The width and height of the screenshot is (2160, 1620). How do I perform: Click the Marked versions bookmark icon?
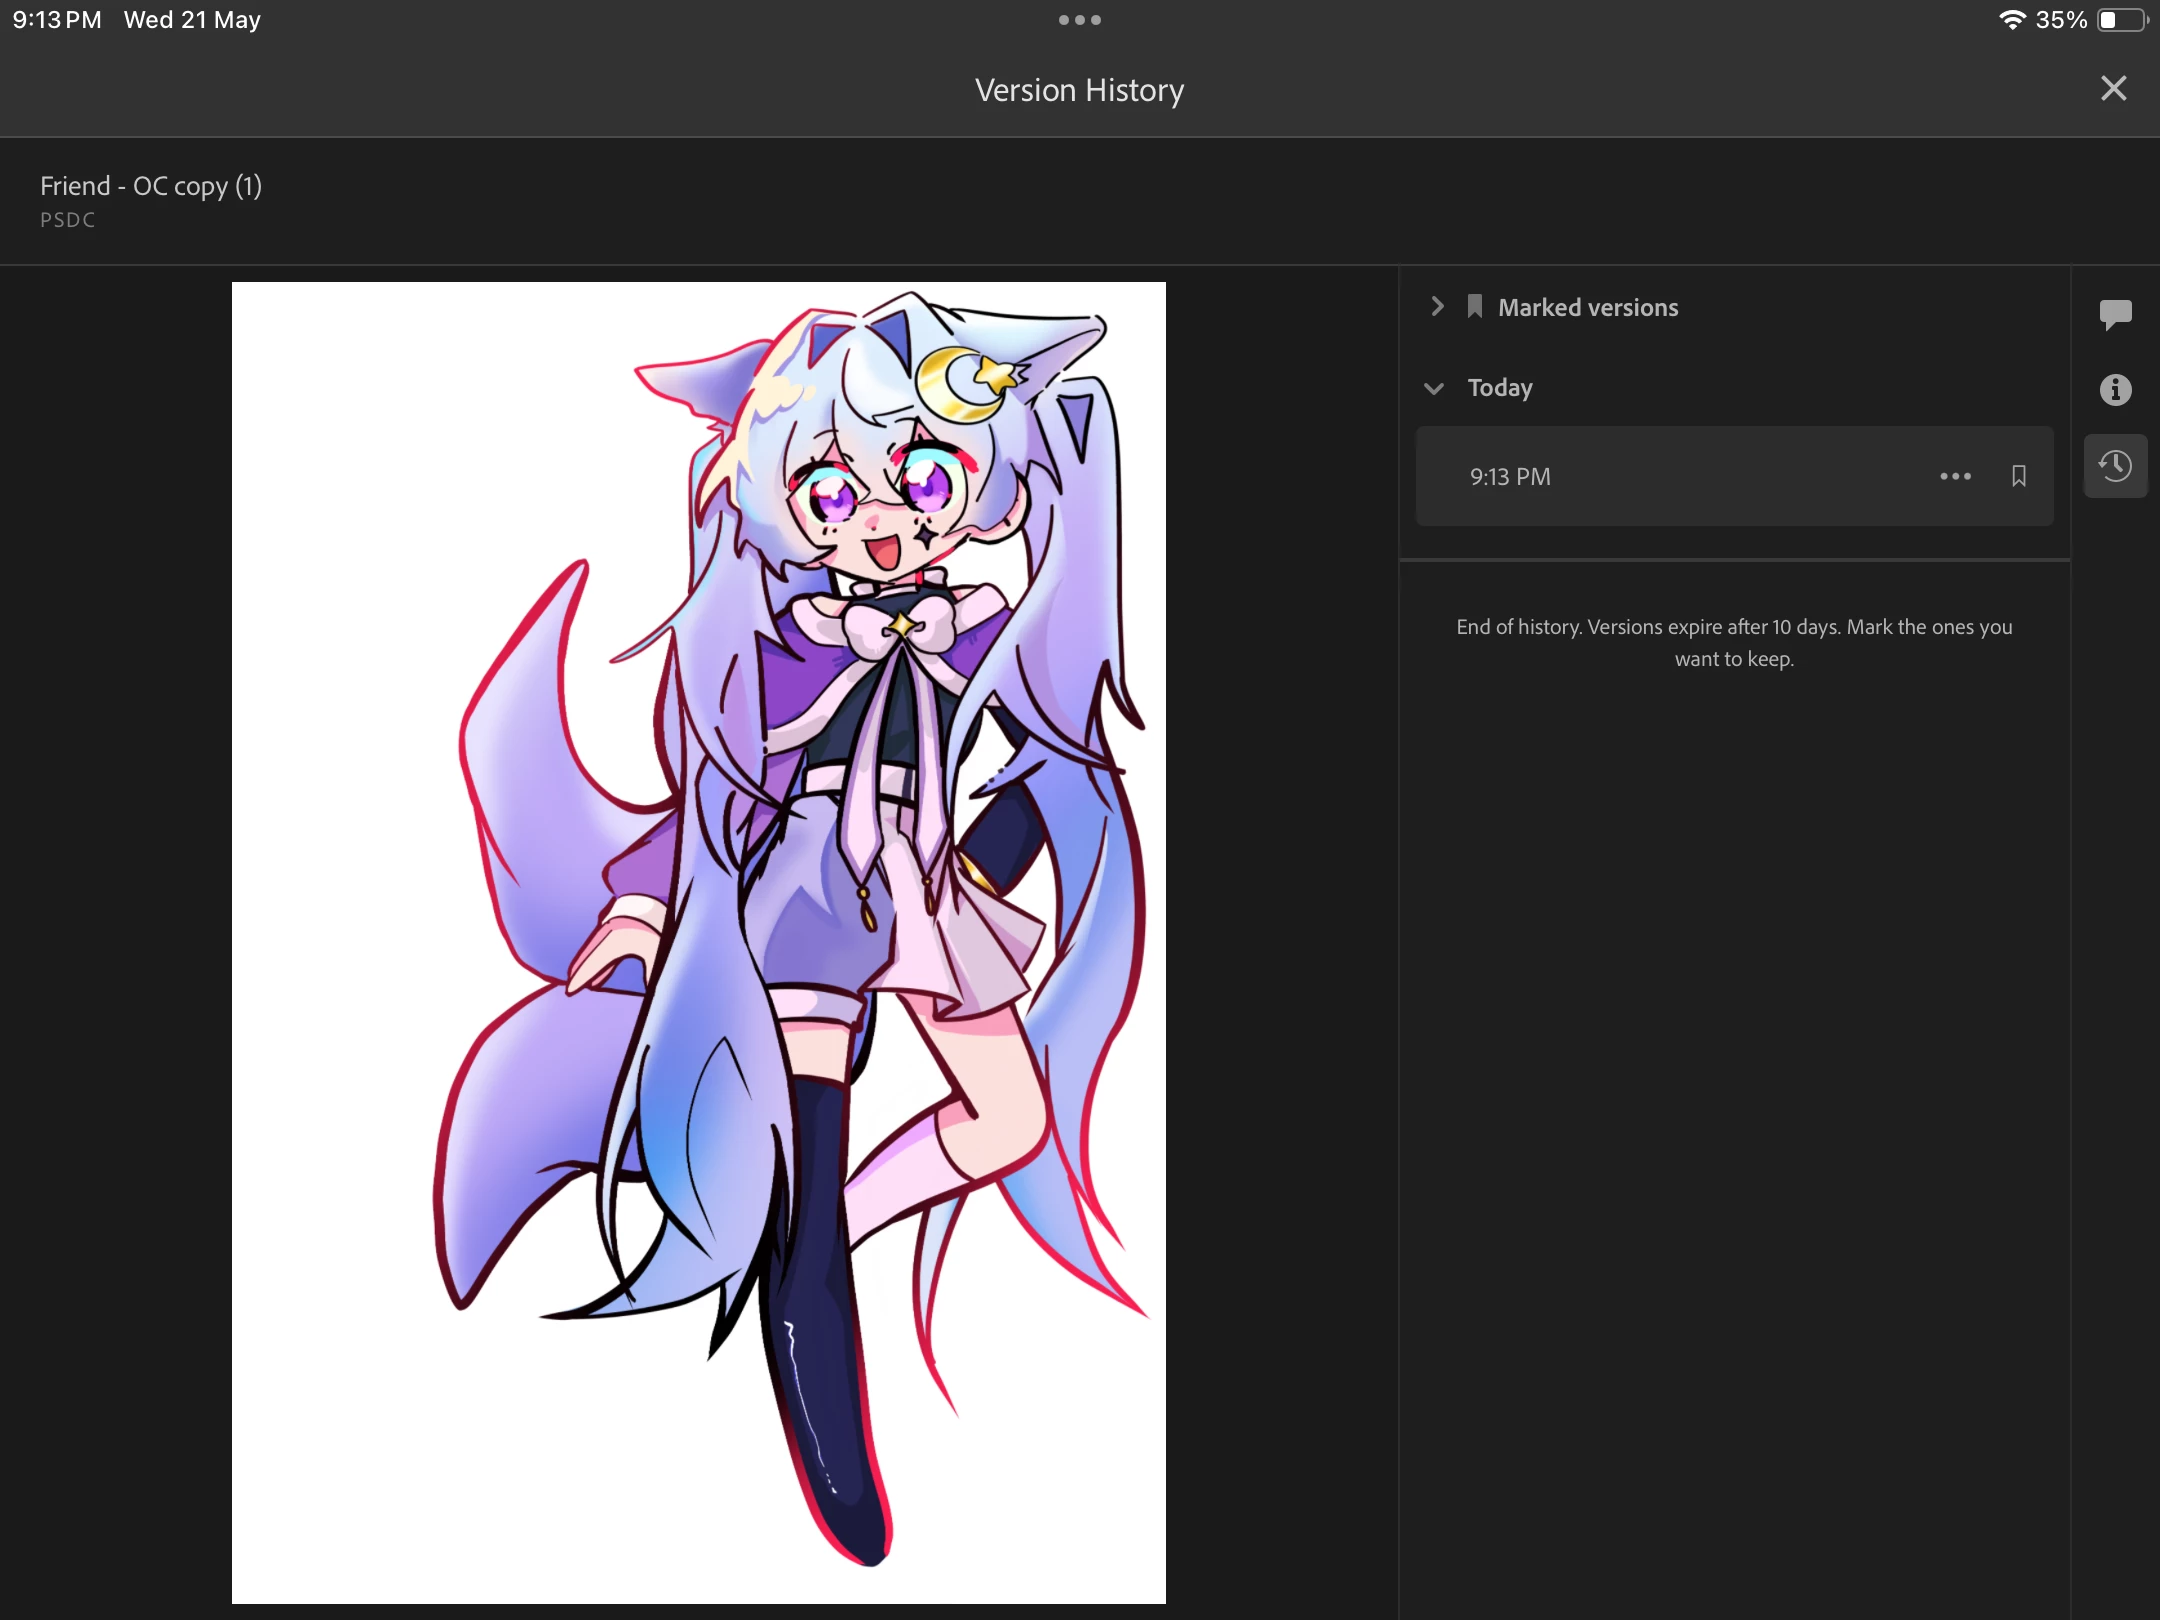tap(1474, 307)
